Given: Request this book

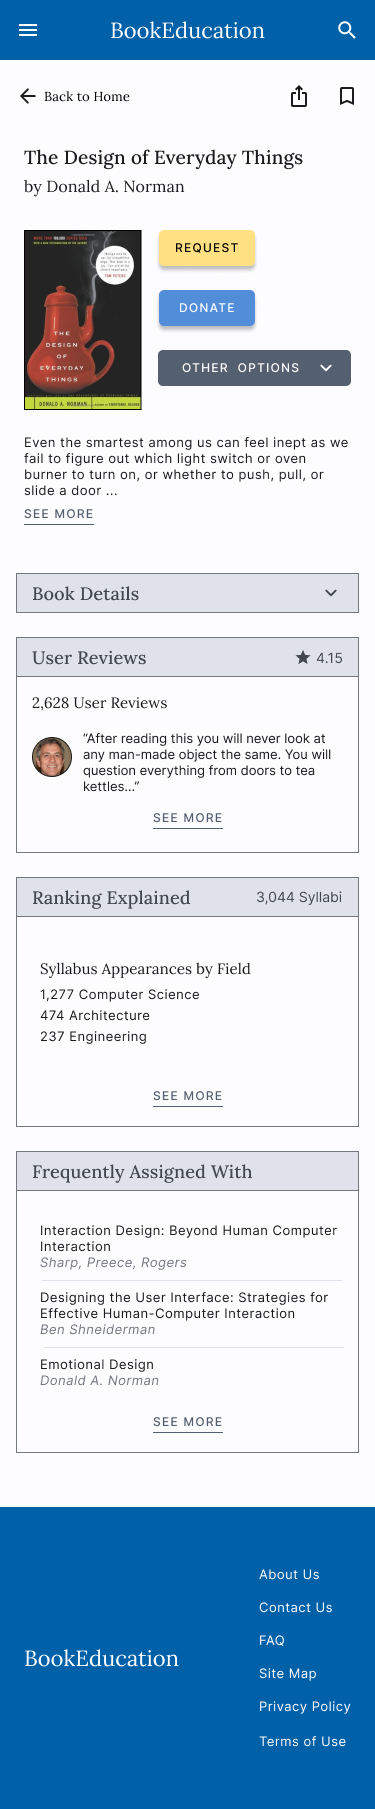Looking at the screenshot, I should tap(207, 247).
